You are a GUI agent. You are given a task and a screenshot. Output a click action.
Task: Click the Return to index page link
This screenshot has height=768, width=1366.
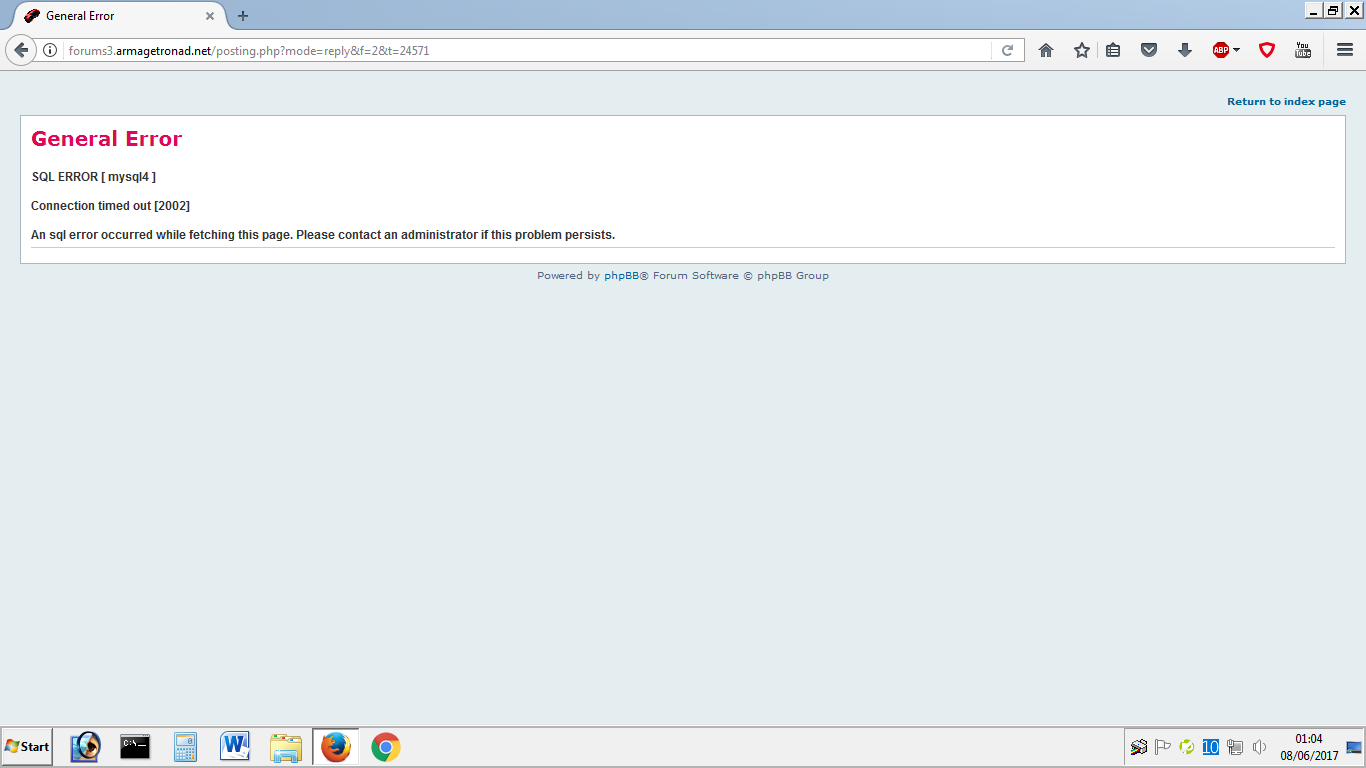[1286, 102]
